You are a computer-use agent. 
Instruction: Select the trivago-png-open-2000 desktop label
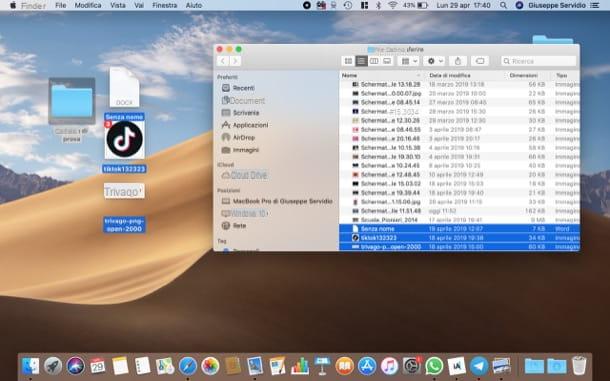click(x=124, y=225)
